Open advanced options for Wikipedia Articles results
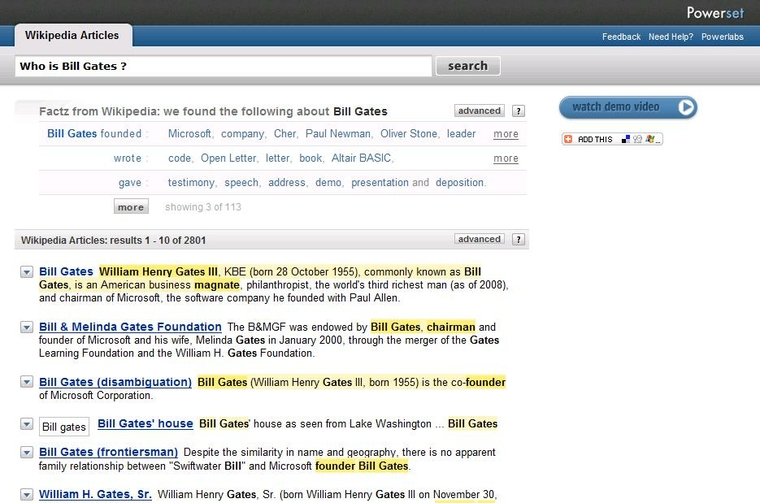Screen dimensions: 760x503 pyautogui.click(x=479, y=239)
